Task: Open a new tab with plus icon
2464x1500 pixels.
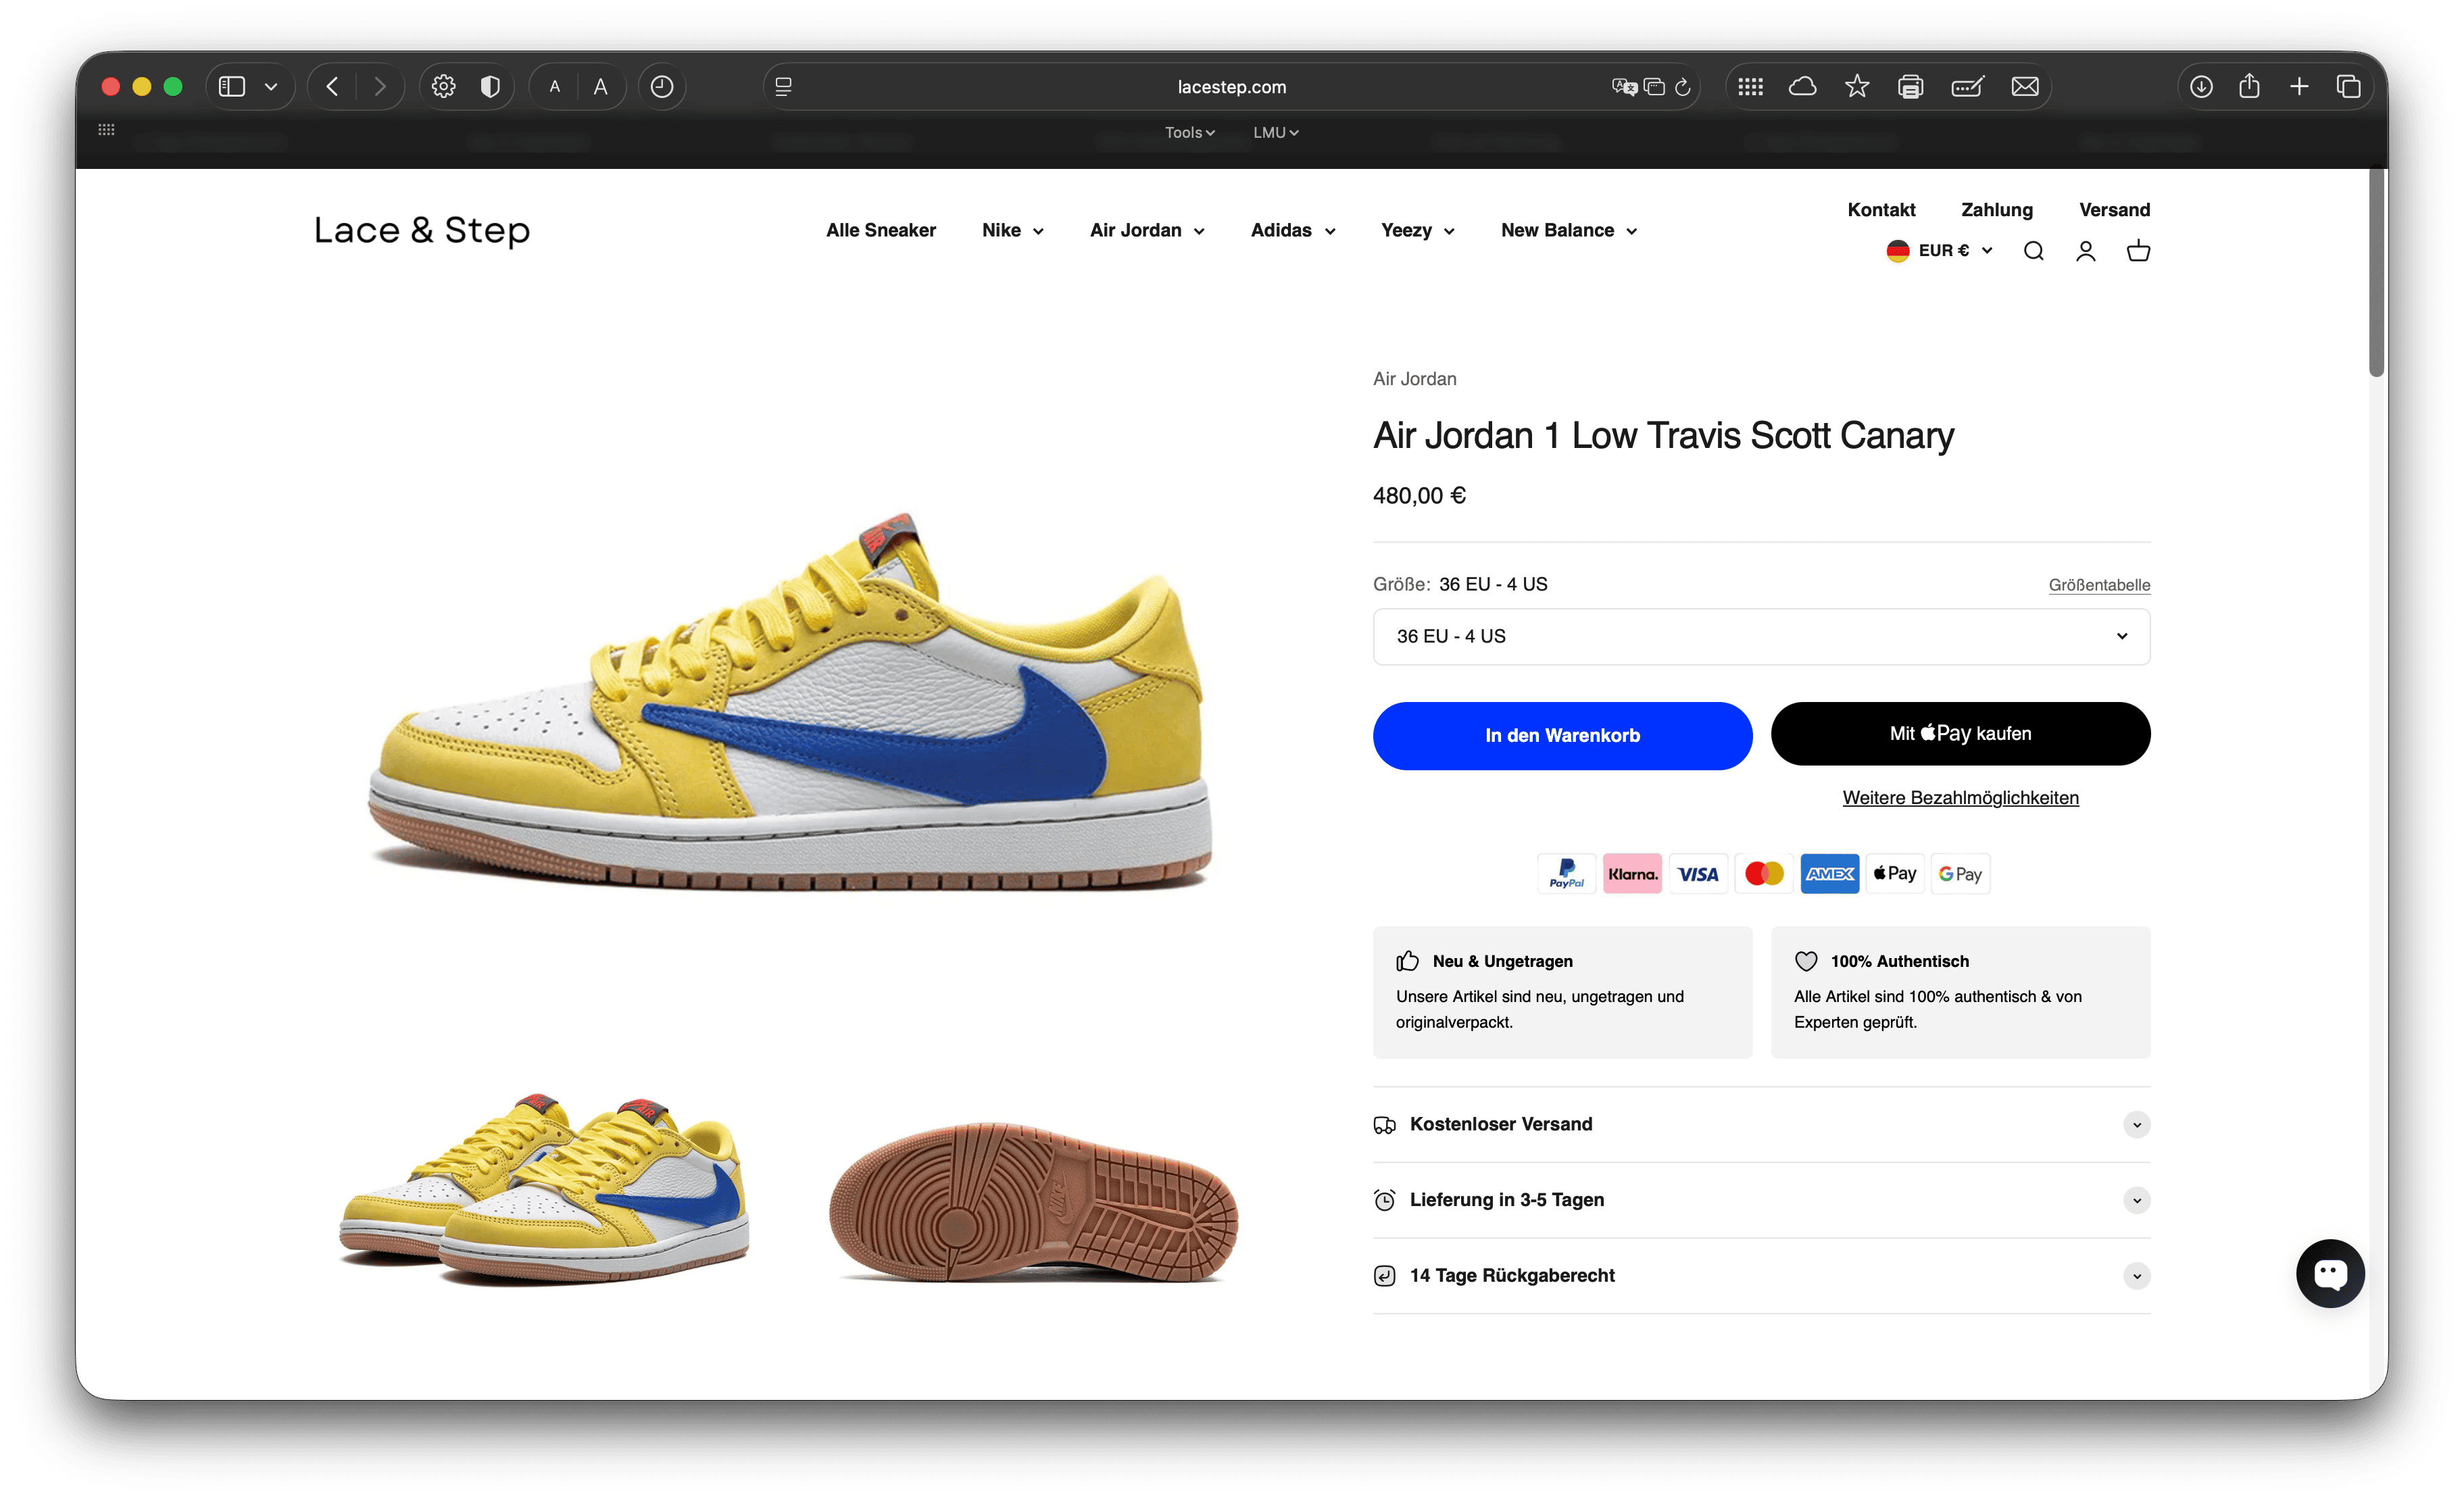Action: pos(2299,87)
